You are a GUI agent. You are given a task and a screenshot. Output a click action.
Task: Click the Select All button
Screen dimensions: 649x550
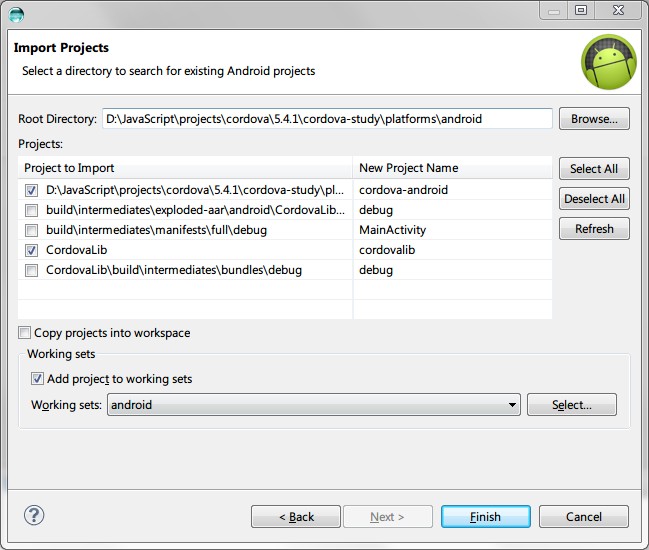point(594,168)
